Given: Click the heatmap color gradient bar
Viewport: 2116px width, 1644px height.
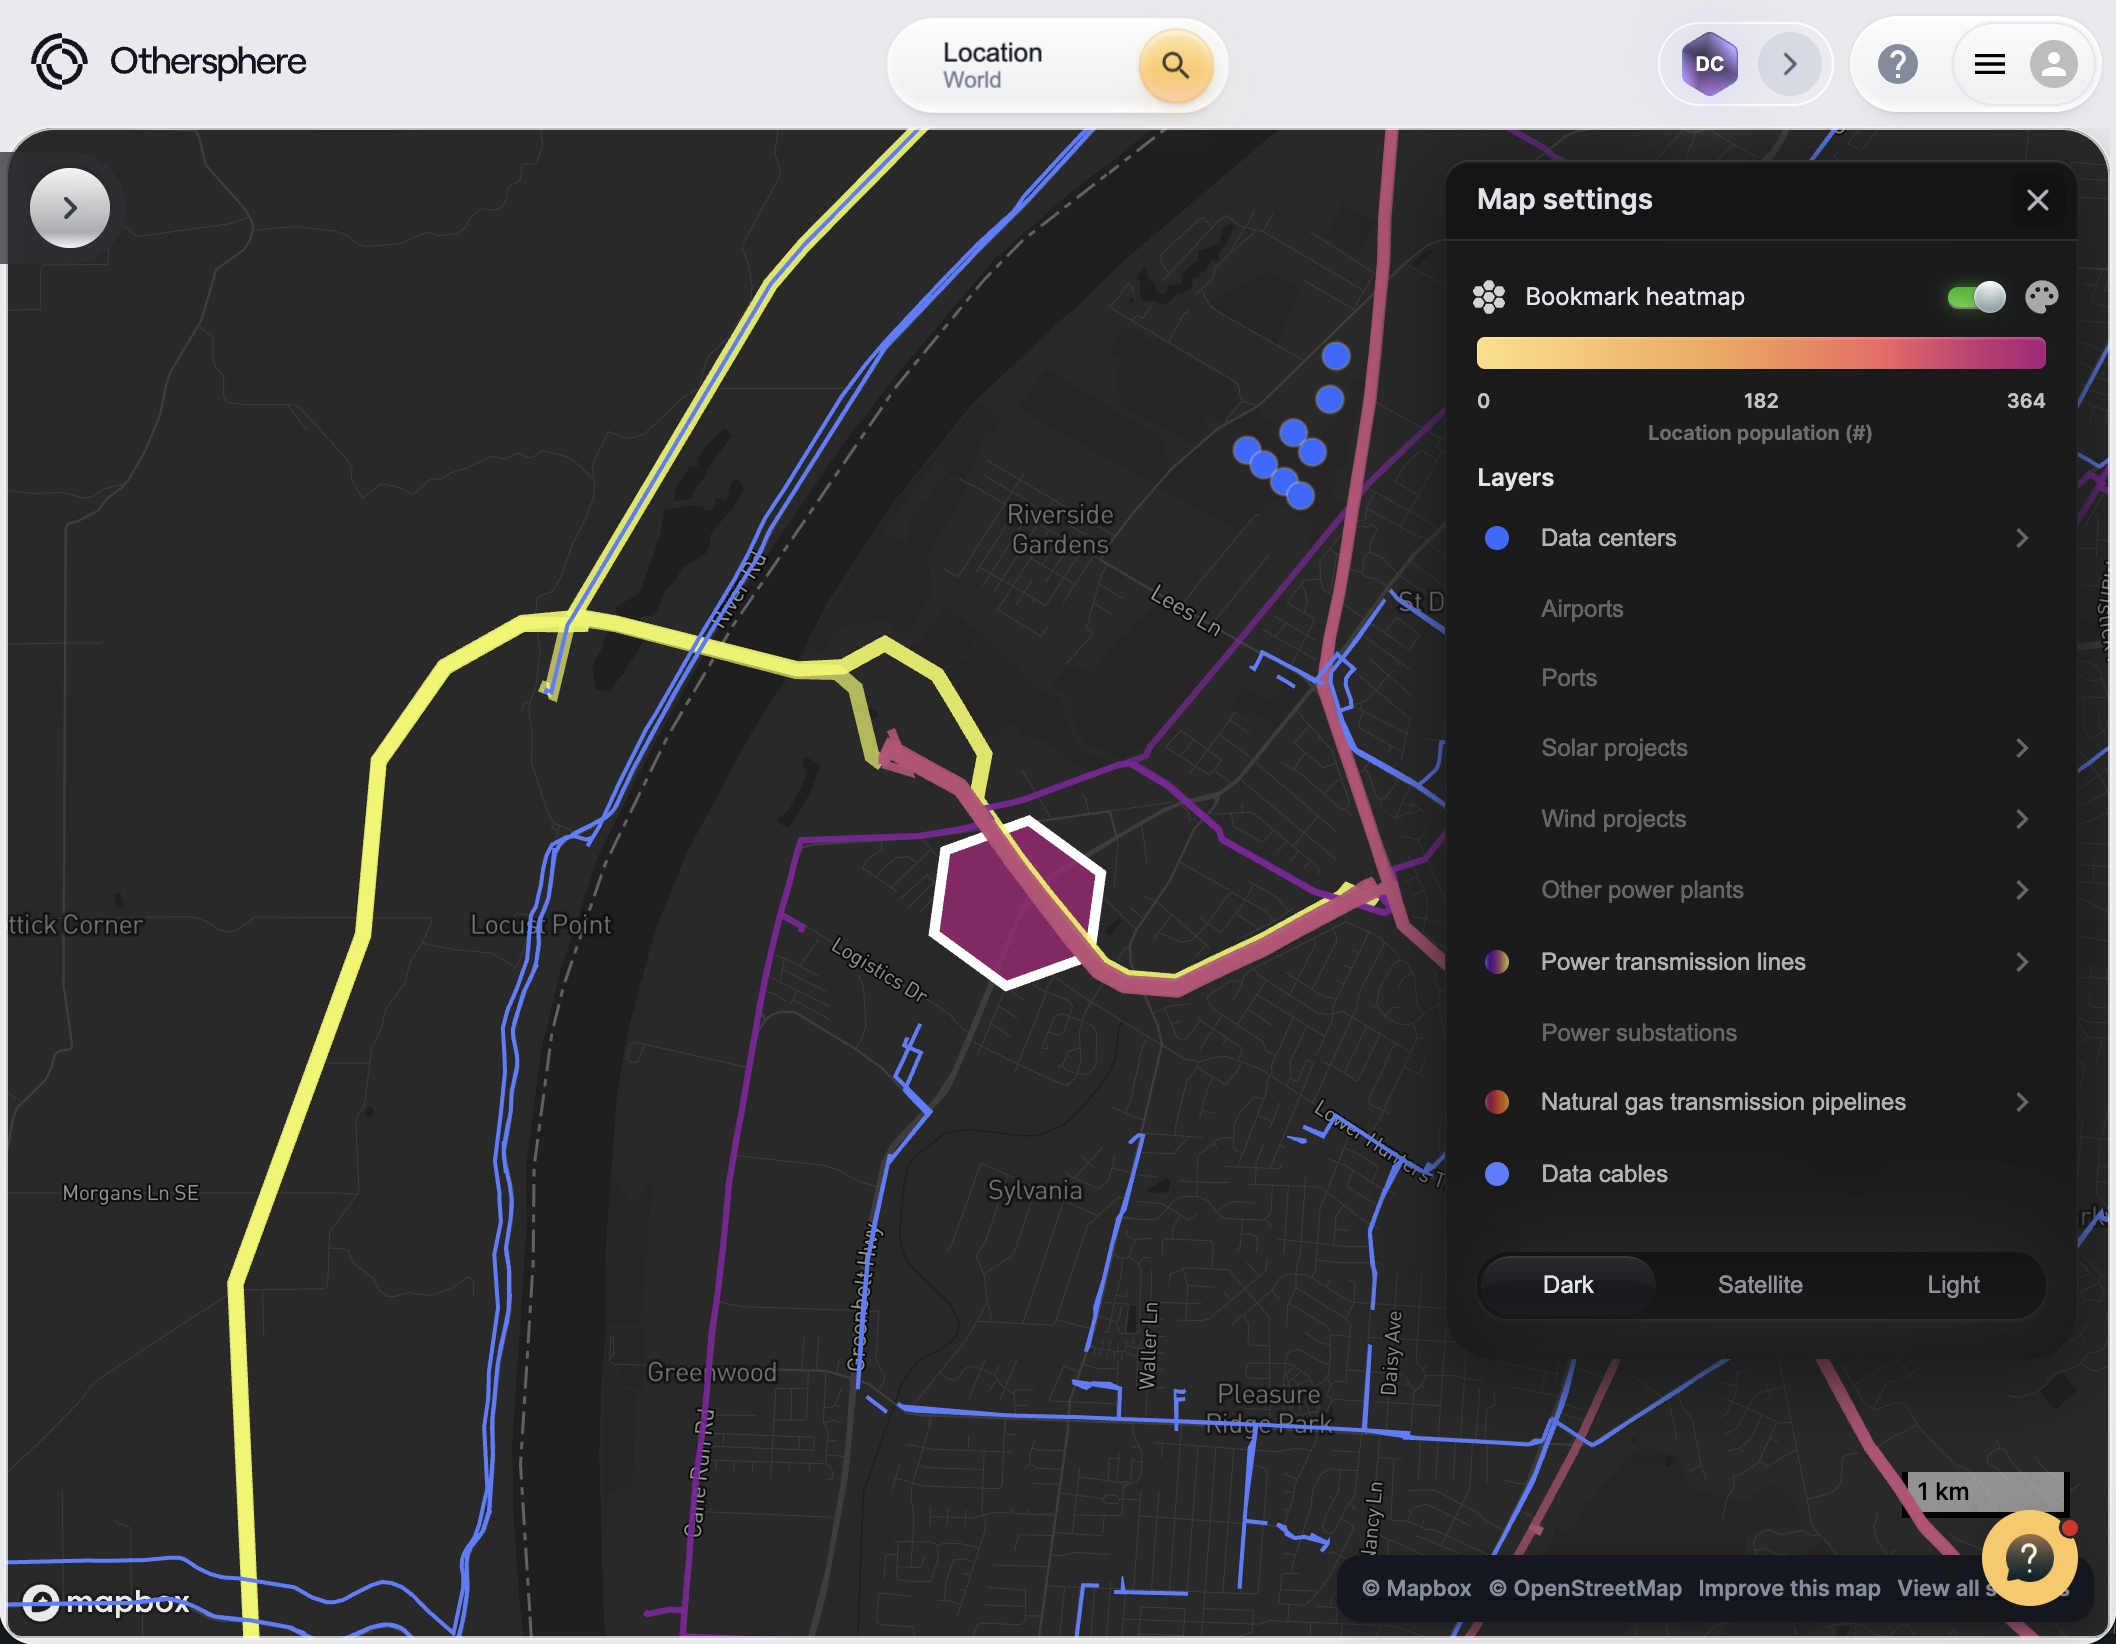Looking at the screenshot, I should coord(1760,353).
